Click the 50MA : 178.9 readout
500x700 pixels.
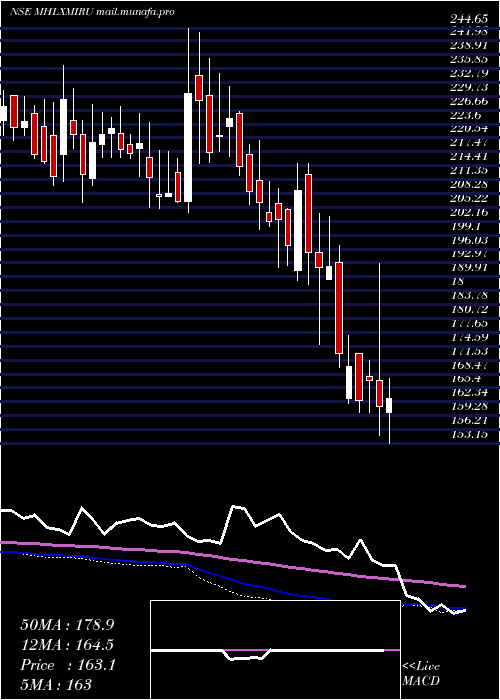coord(69,625)
